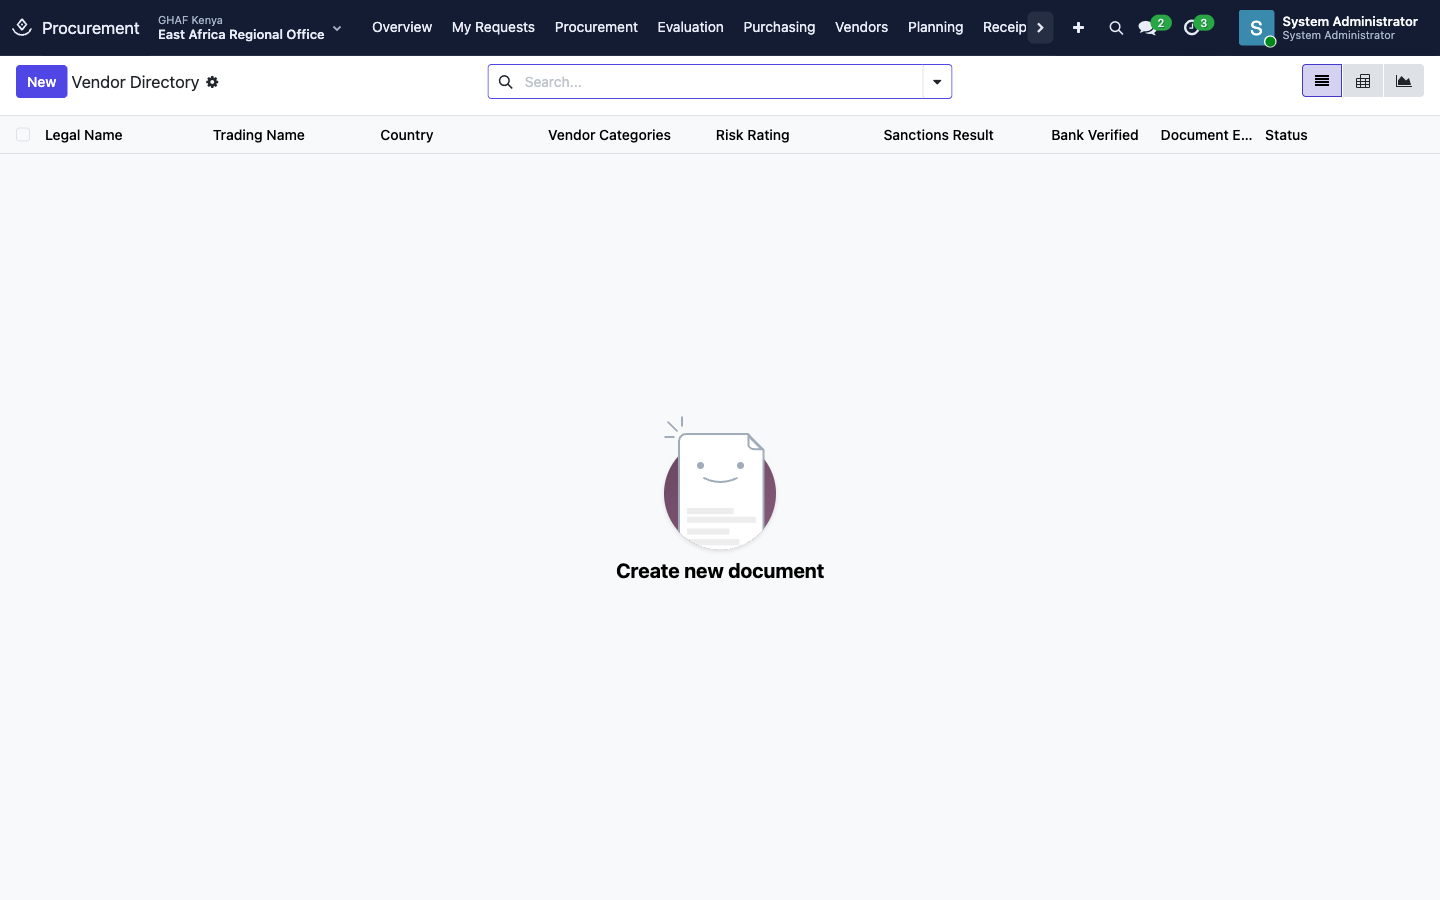1440x900 pixels.
Task: Open the Vendors menu
Action: [x=861, y=27]
